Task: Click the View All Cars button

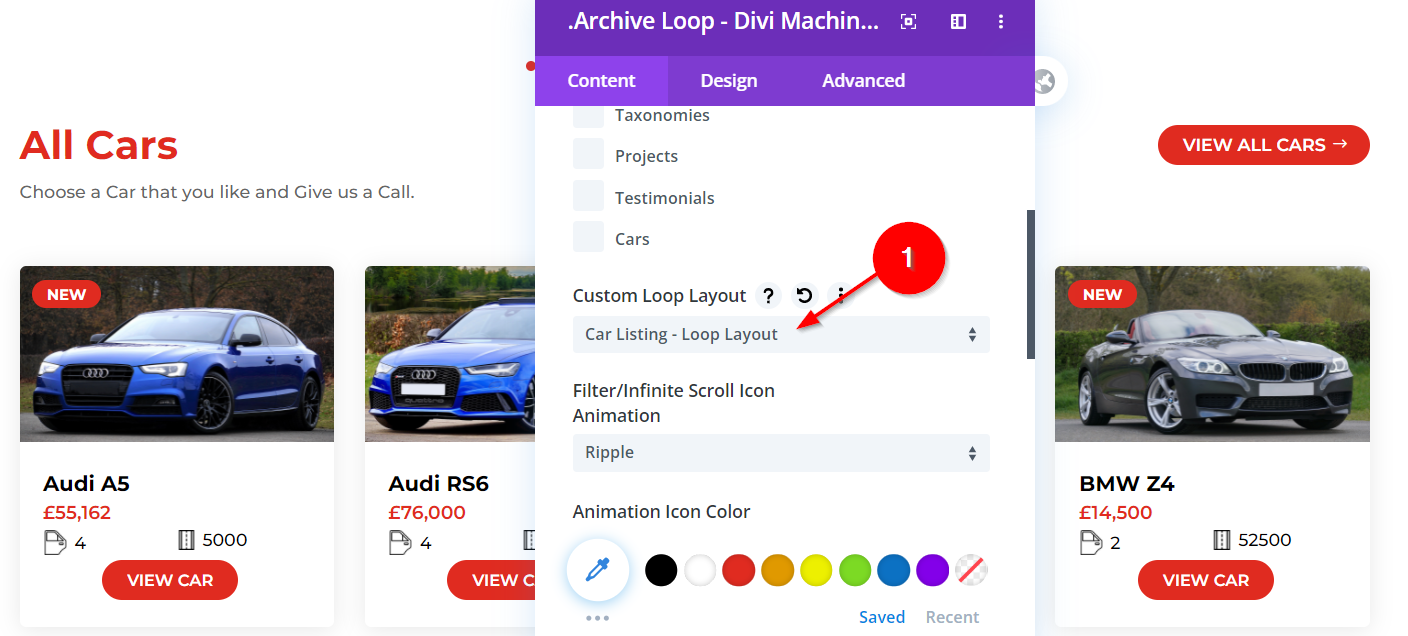Action: (1263, 145)
